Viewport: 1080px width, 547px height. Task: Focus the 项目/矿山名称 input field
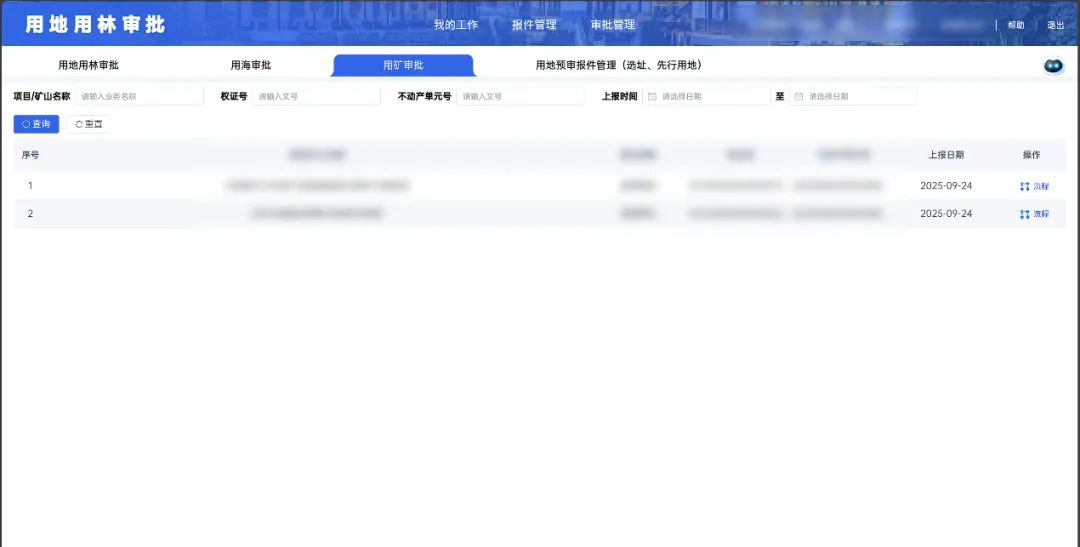coord(139,96)
